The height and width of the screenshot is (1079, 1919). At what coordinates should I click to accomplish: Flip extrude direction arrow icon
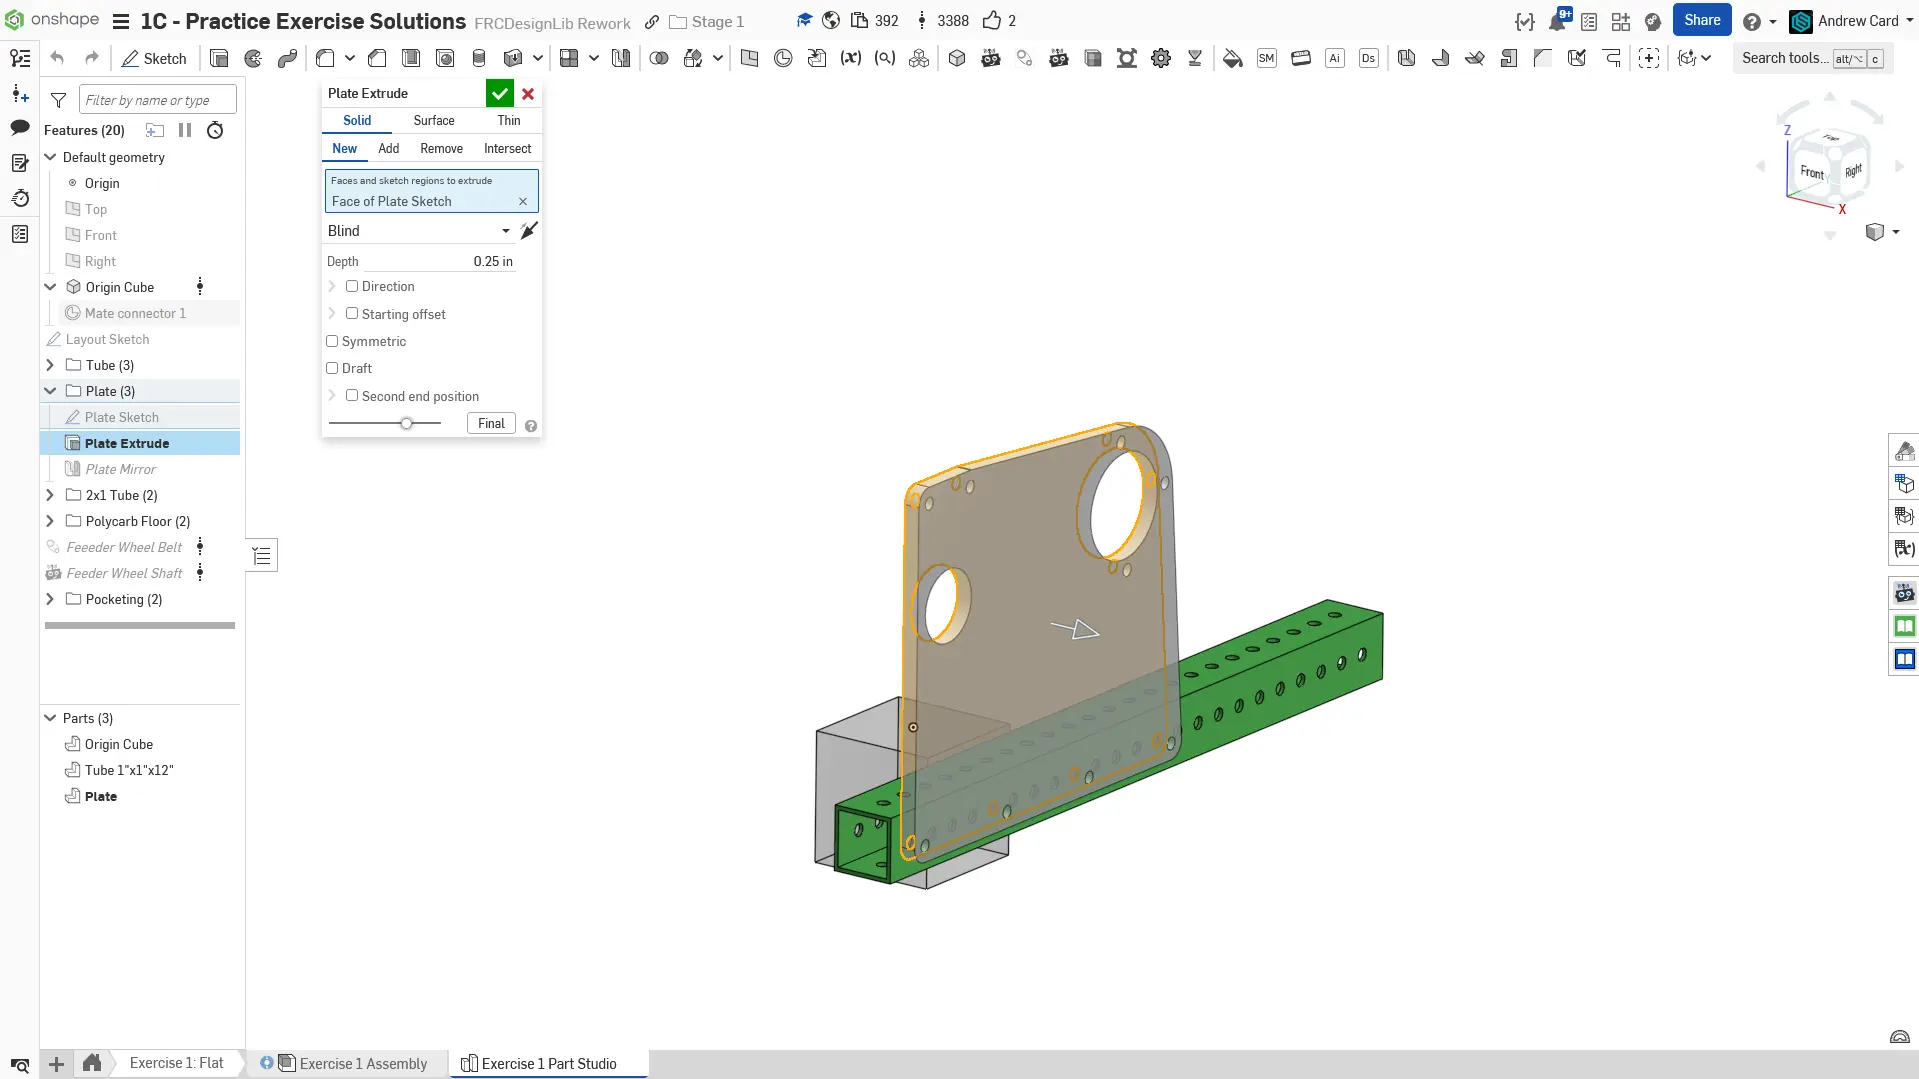529,231
